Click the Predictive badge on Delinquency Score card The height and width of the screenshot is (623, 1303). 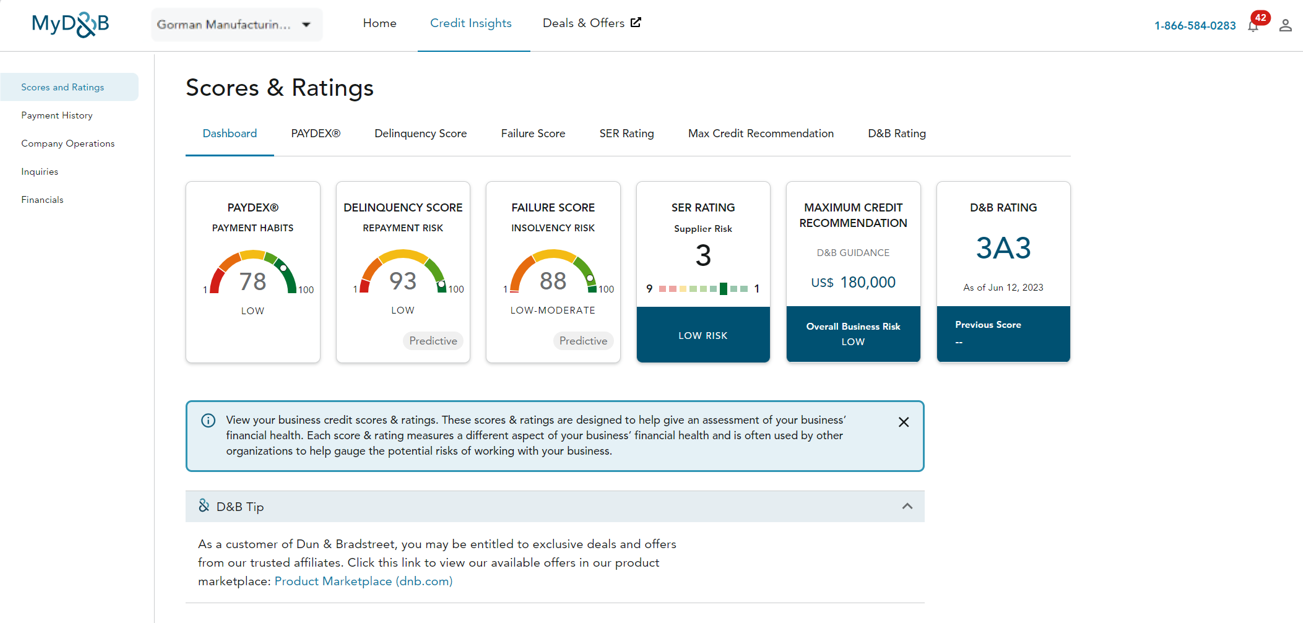433,341
